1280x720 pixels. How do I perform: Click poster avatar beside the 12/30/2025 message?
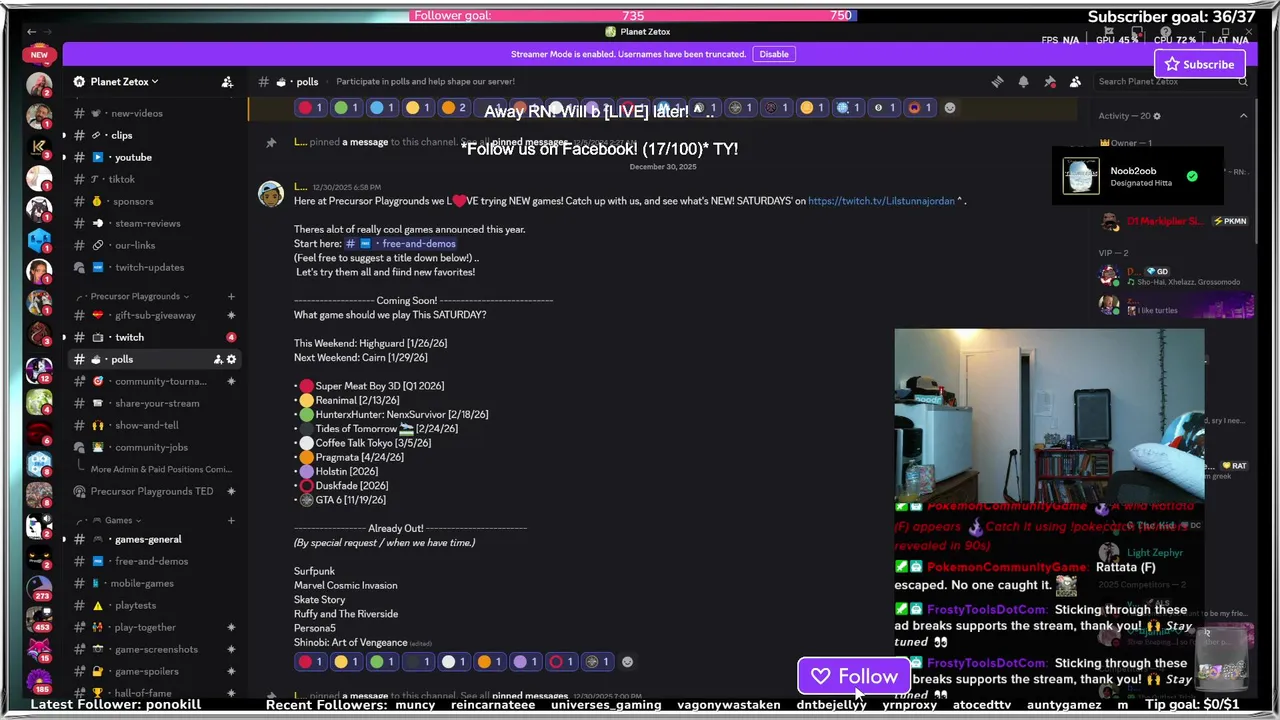pyautogui.click(x=270, y=193)
